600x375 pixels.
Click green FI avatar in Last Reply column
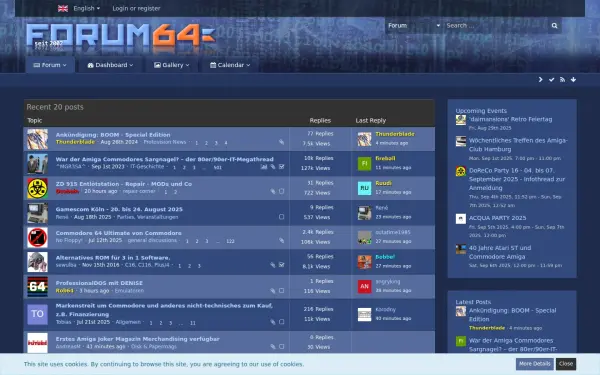(364, 164)
